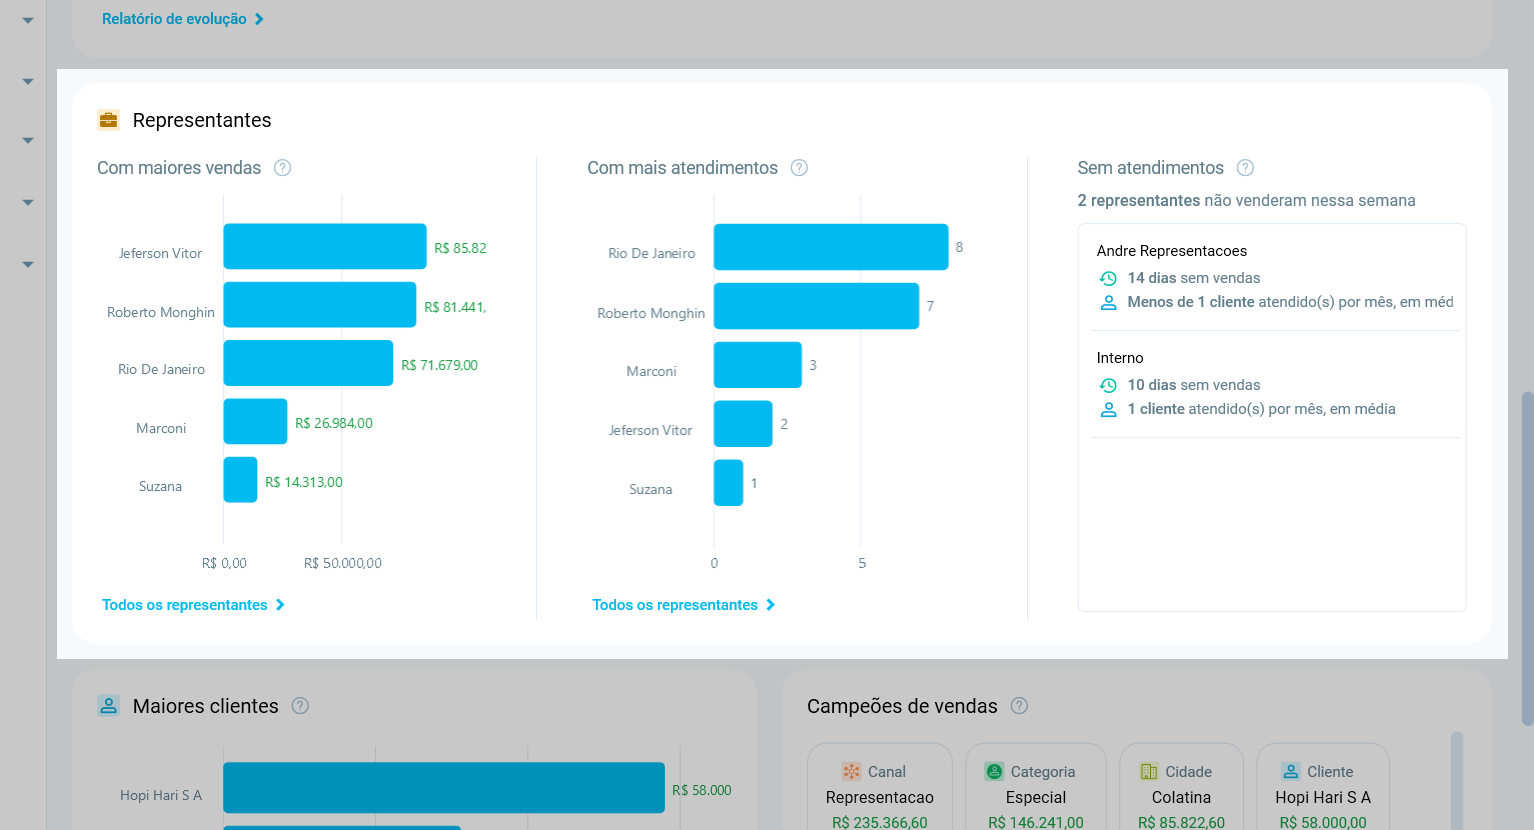Open help for Sem atendimentos
The image size is (1534, 830).
pos(1245,168)
